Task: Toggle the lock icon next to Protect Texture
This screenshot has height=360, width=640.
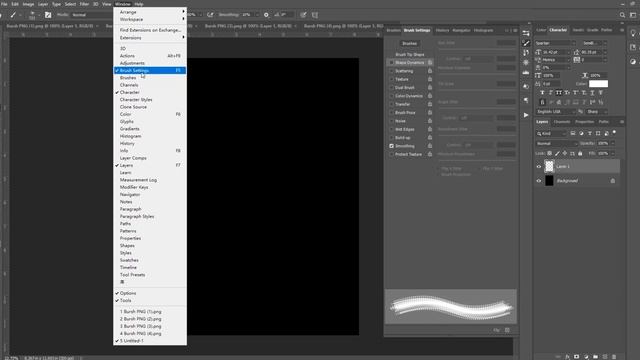Action: click(x=430, y=154)
